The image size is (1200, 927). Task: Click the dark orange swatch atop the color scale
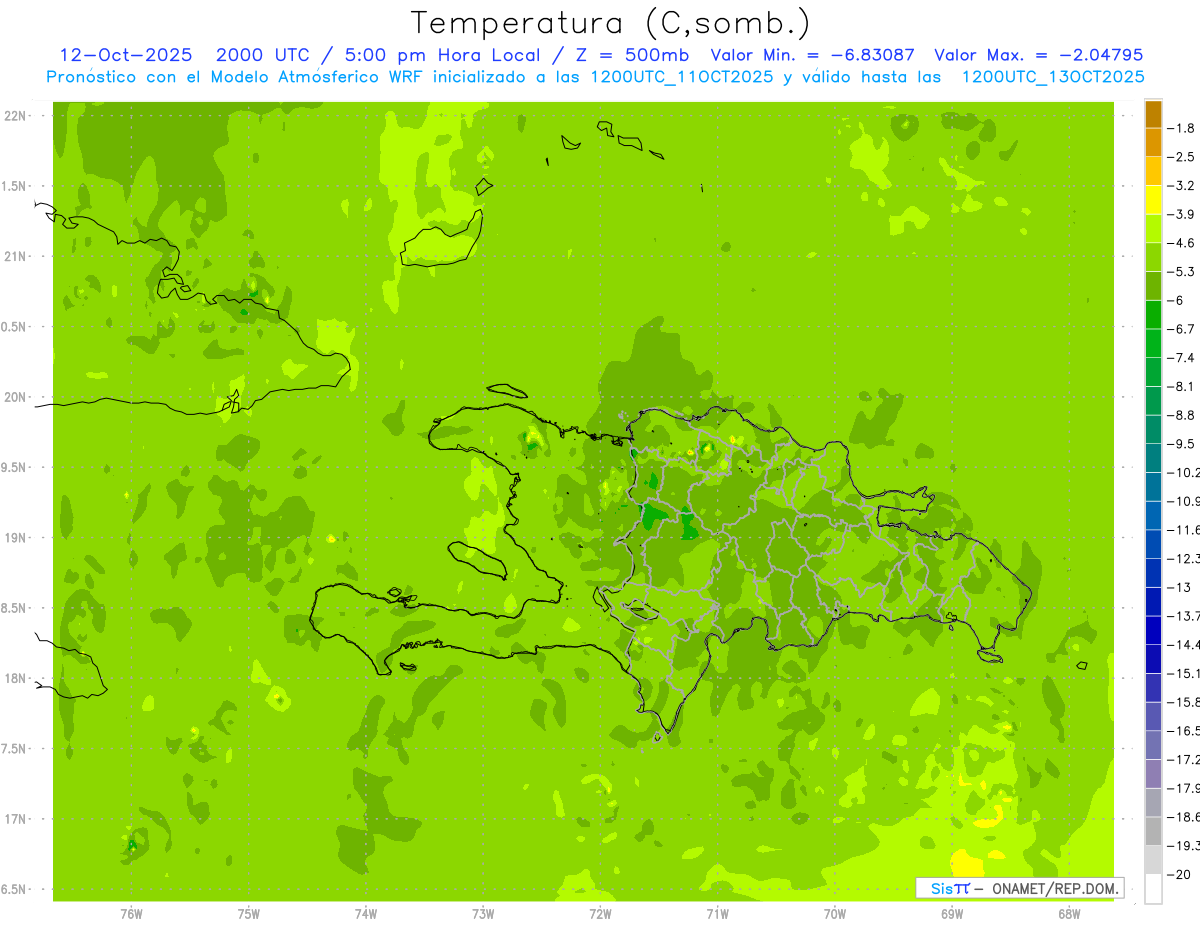(x=1153, y=114)
